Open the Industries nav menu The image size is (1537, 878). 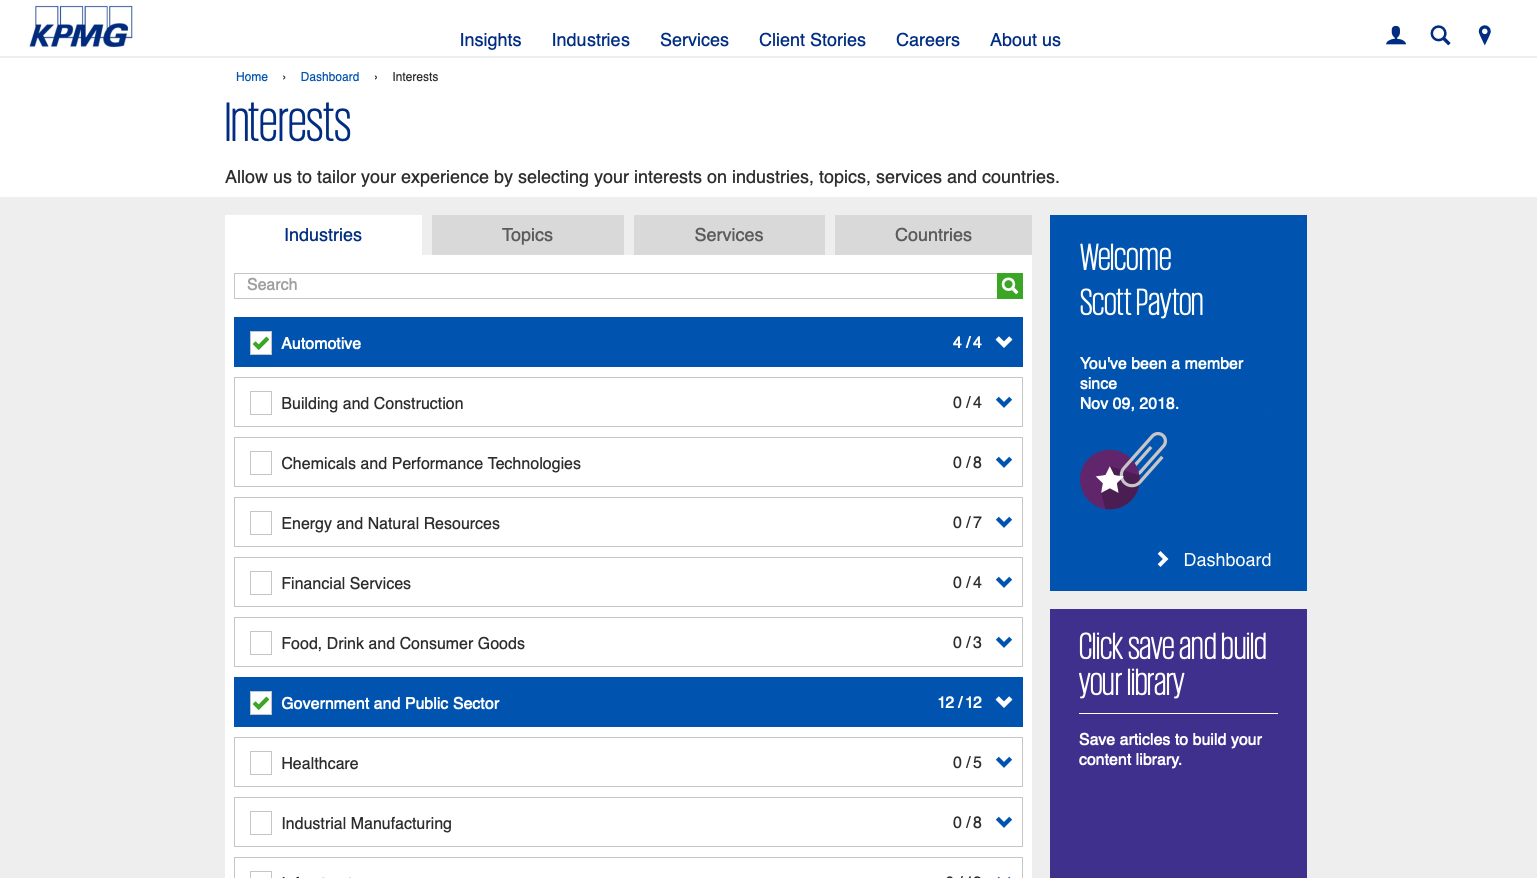pos(591,40)
